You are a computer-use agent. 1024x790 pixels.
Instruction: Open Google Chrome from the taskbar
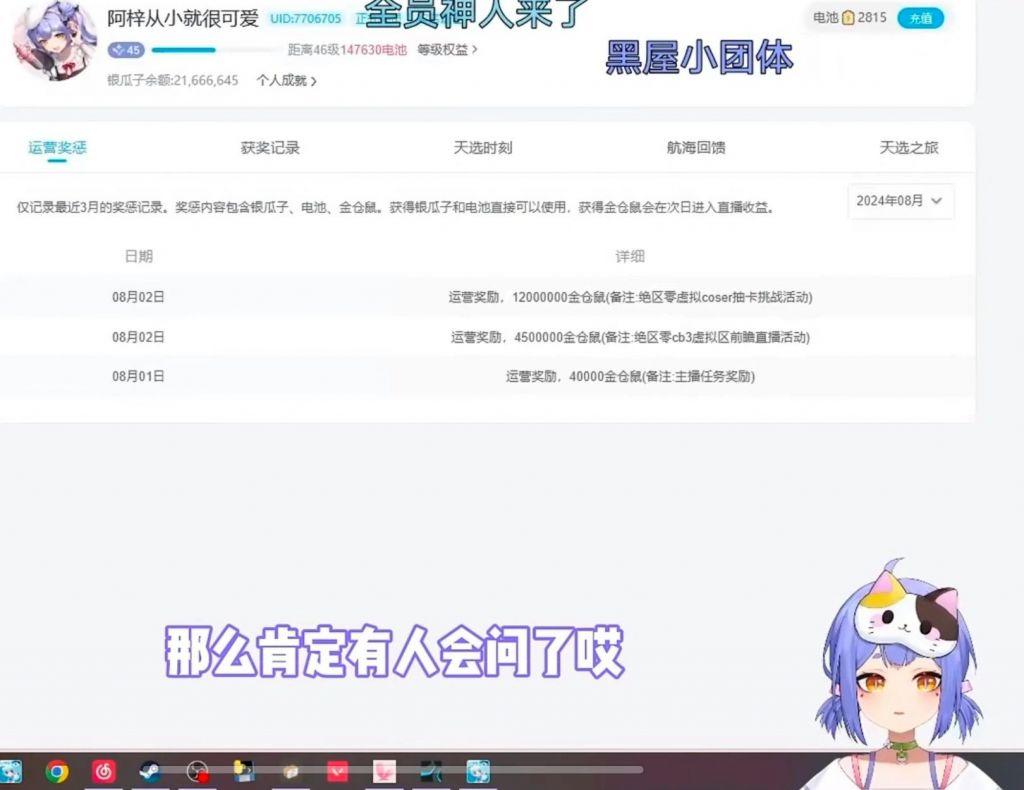pos(57,771)
